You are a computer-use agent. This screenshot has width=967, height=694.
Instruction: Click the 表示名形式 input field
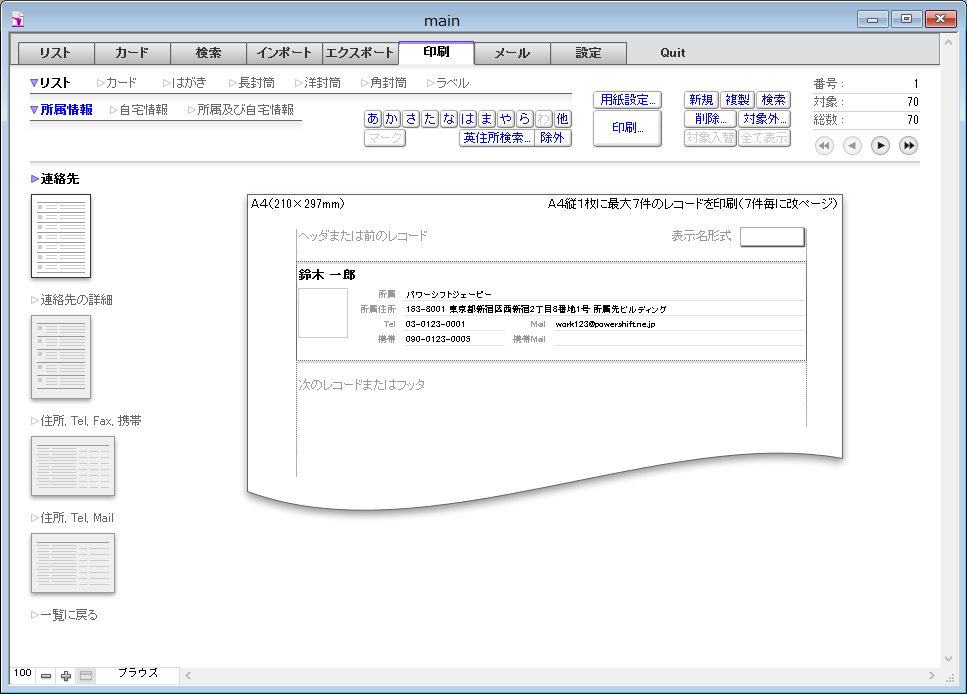(771, 237)
